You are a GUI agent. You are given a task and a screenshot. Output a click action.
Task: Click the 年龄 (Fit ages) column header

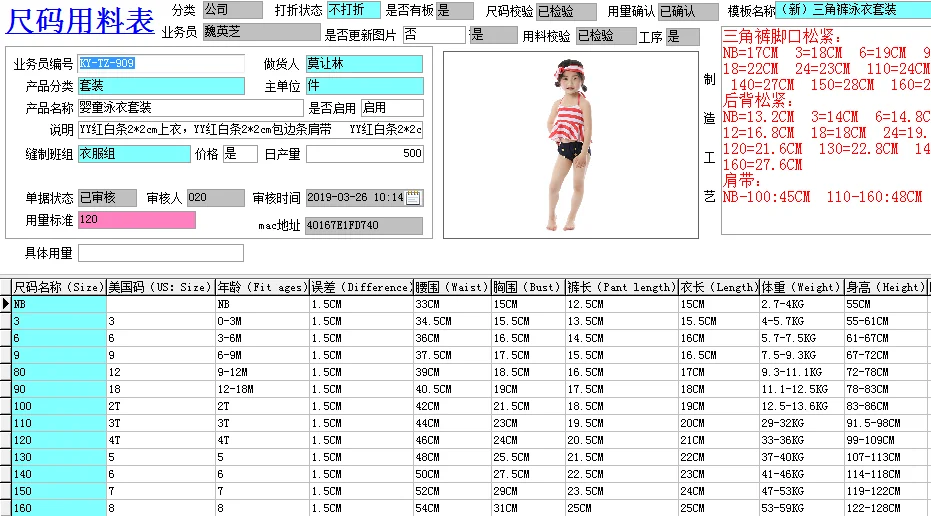coord(262,287)
